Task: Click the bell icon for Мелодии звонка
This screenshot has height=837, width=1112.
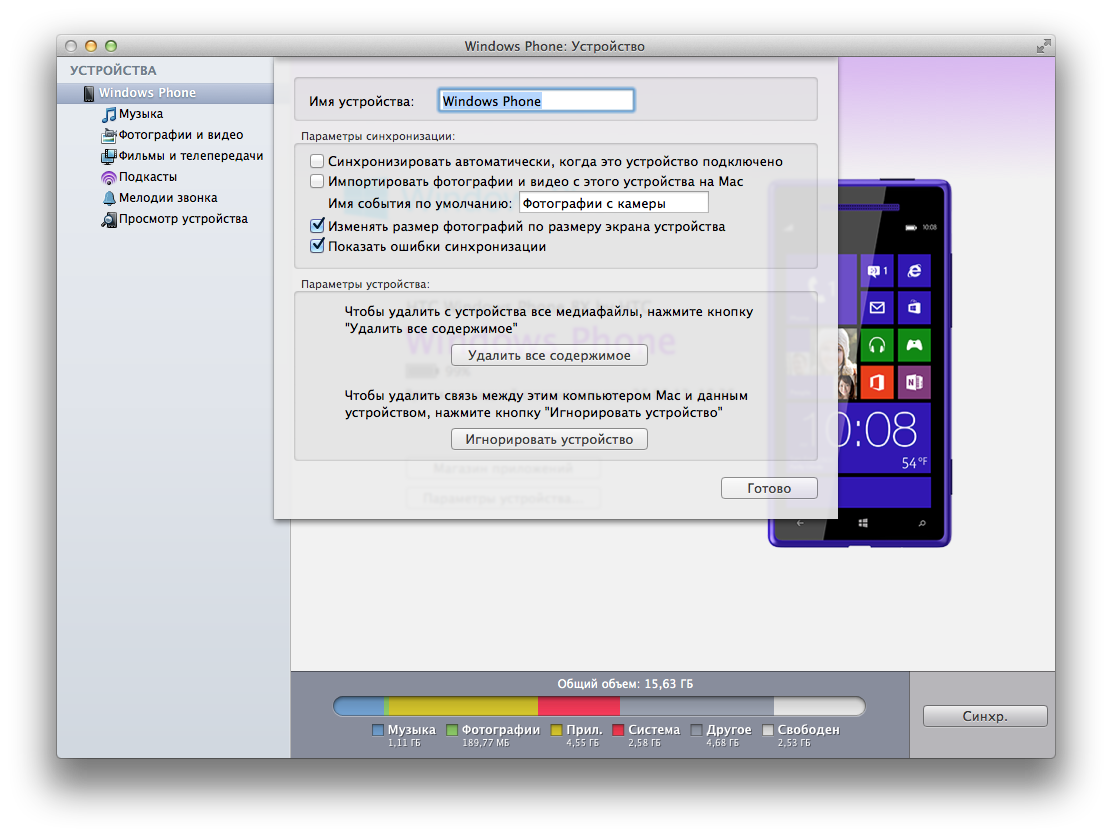Action: 109,198
